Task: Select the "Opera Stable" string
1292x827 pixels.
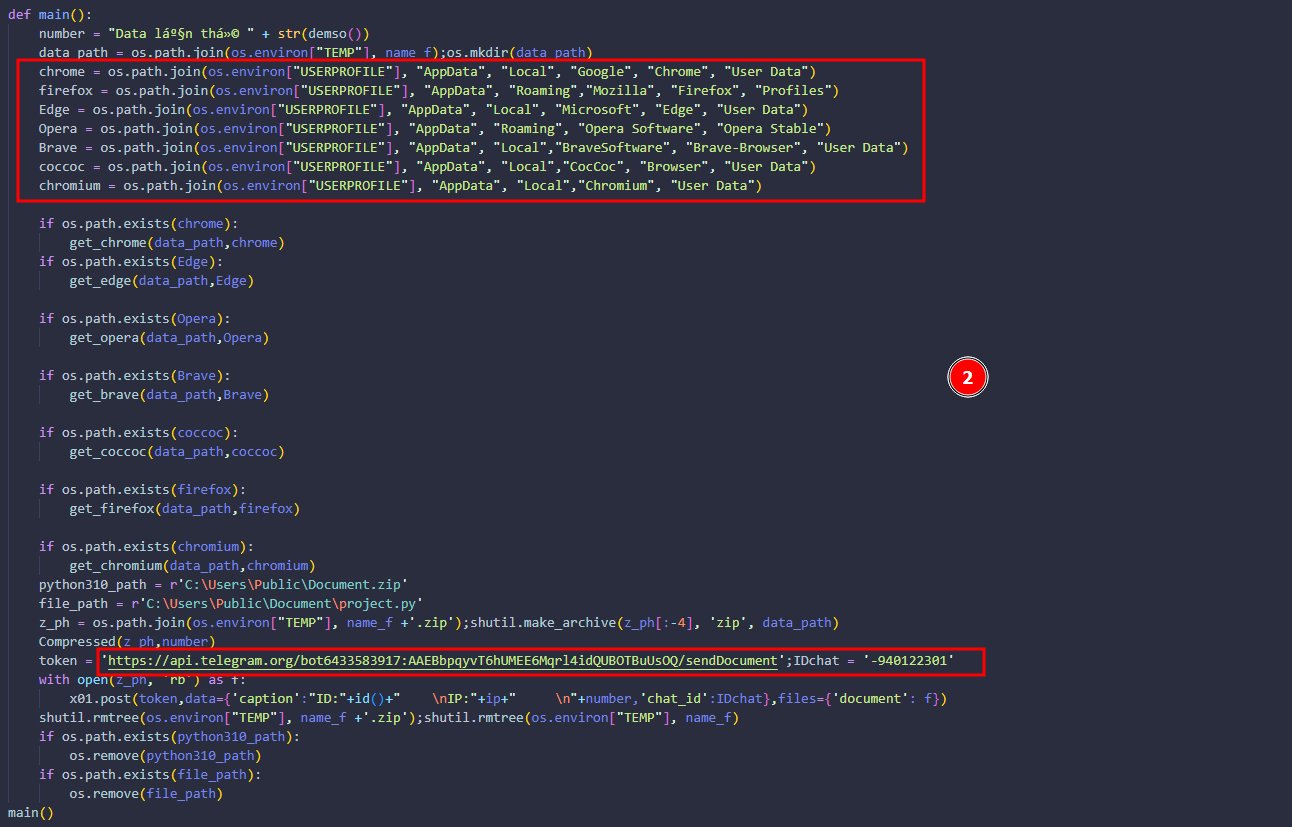Action: point(769,128)
